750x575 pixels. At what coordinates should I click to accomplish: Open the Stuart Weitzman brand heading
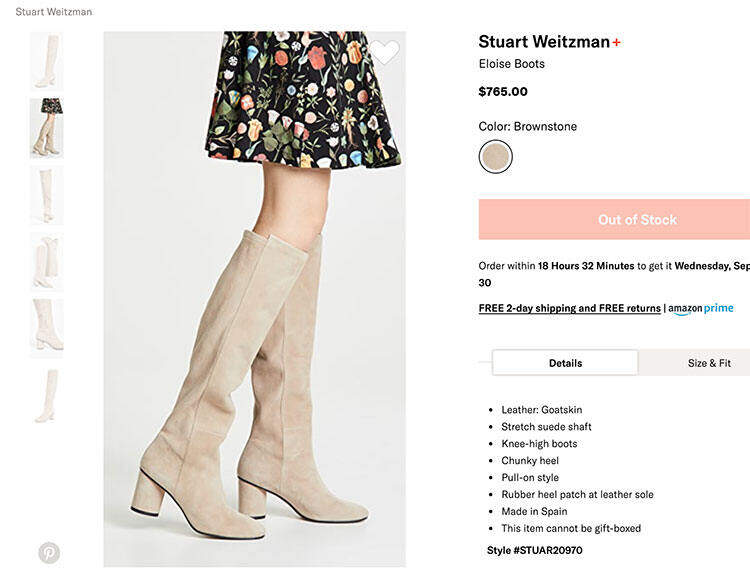(543, 42)
